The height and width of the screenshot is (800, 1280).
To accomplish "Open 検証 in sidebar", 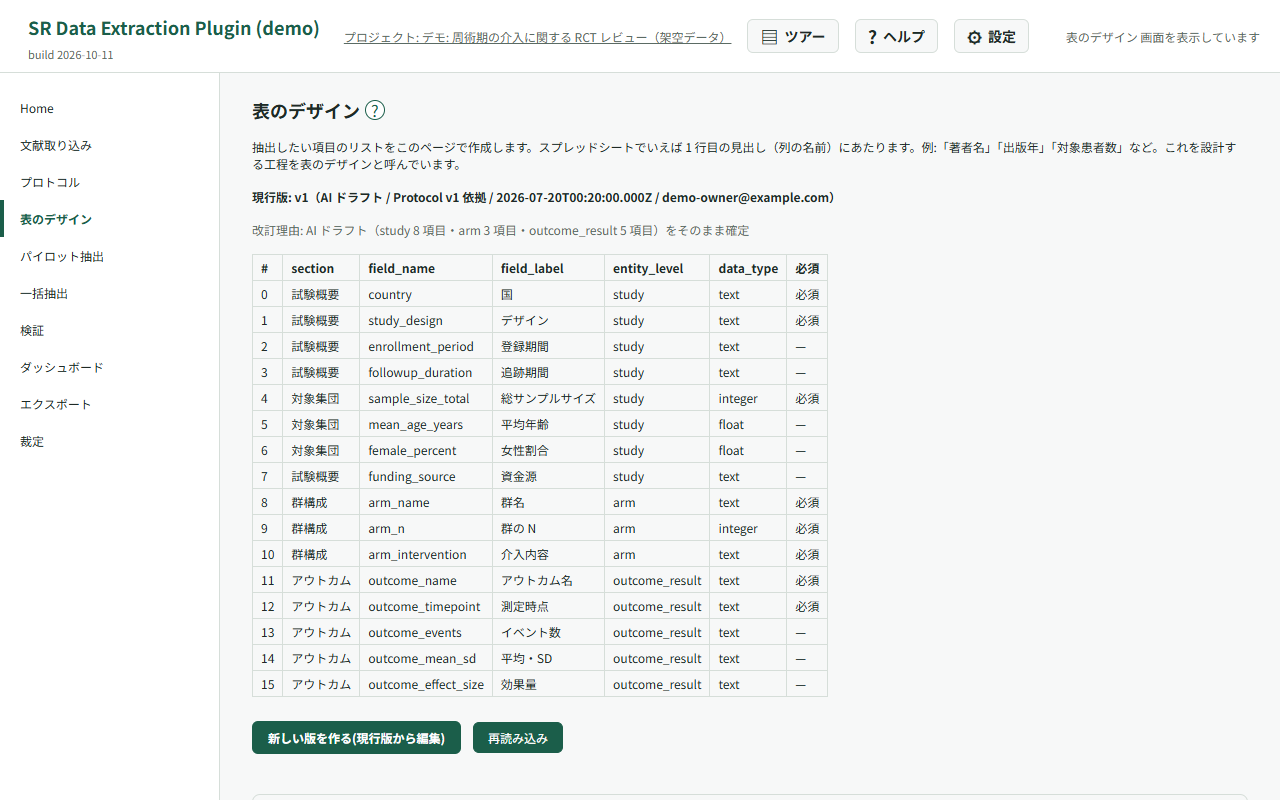I will tap(110, 330).
